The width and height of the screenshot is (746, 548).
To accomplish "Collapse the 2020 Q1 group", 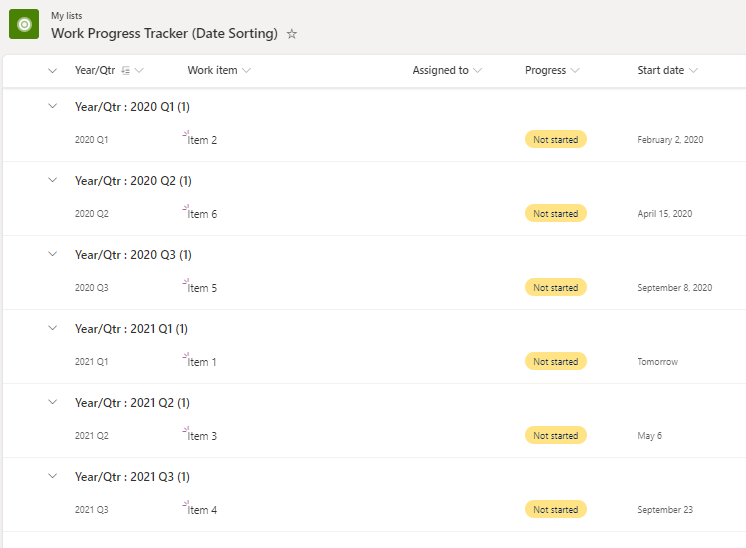I will click(x=53, y=106).
